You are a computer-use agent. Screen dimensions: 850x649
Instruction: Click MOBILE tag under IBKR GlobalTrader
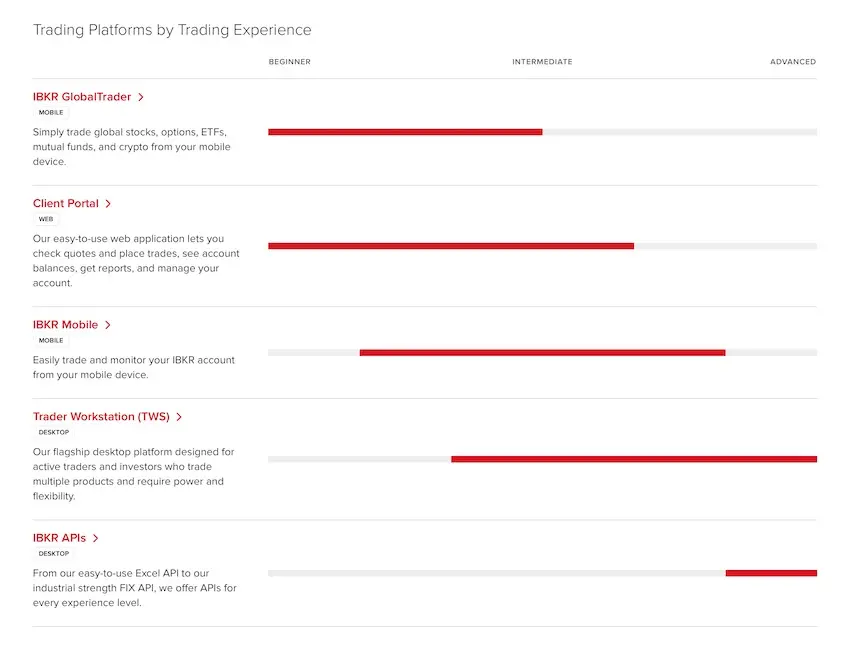point(51,113)
